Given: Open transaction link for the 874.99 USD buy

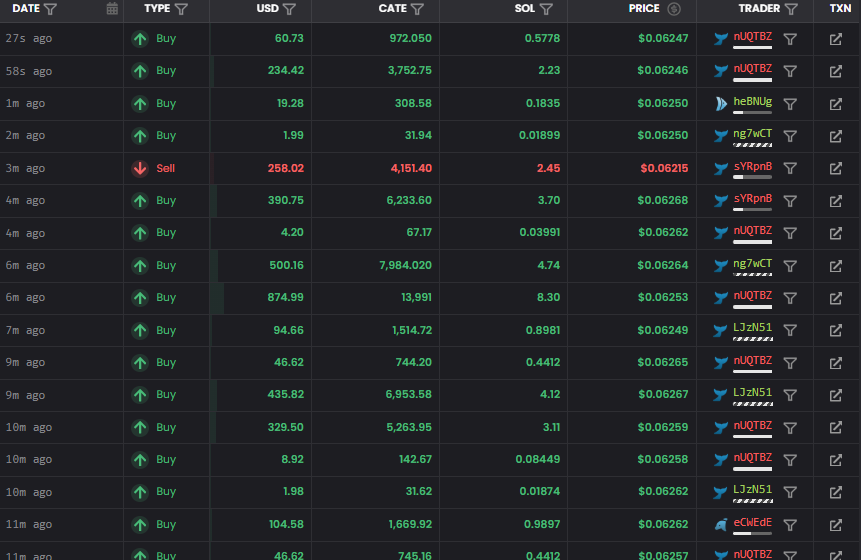Looking at the screenshot, I should [x=836, y=298].
